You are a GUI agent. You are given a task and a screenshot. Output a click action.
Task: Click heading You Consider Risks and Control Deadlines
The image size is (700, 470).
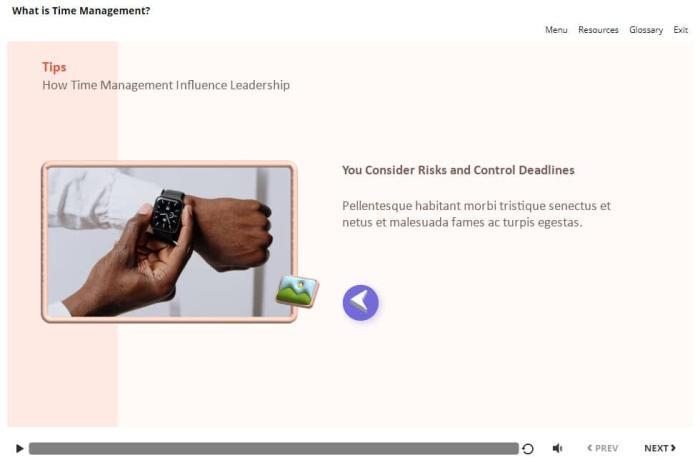tap(458, 170)
